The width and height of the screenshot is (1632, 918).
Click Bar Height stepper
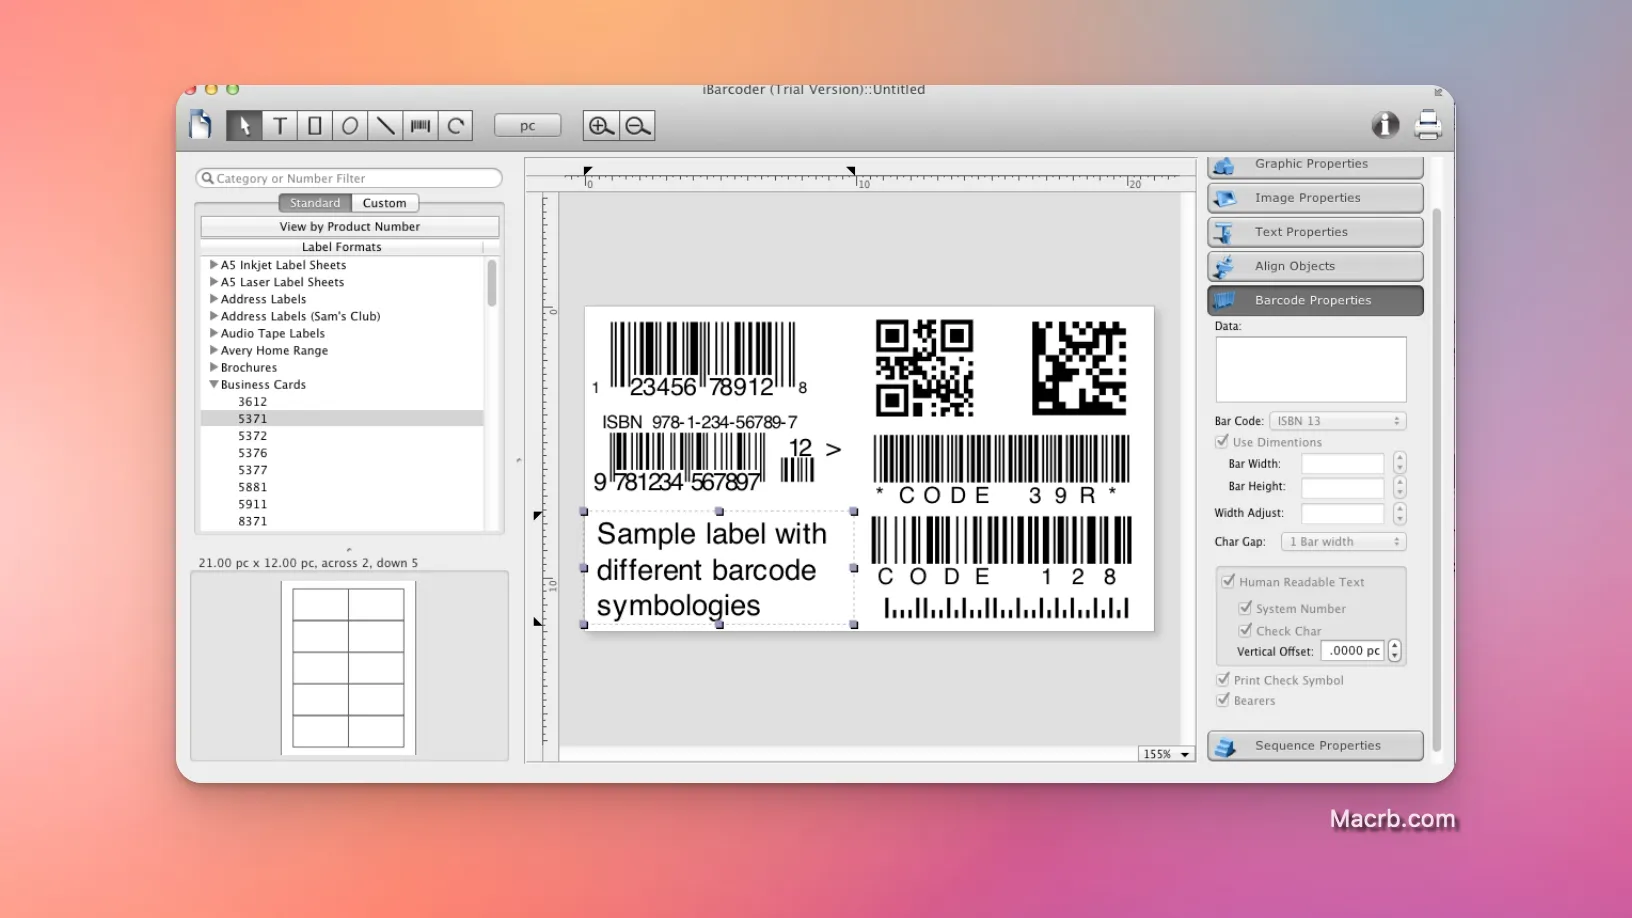tap(1399, 487)
